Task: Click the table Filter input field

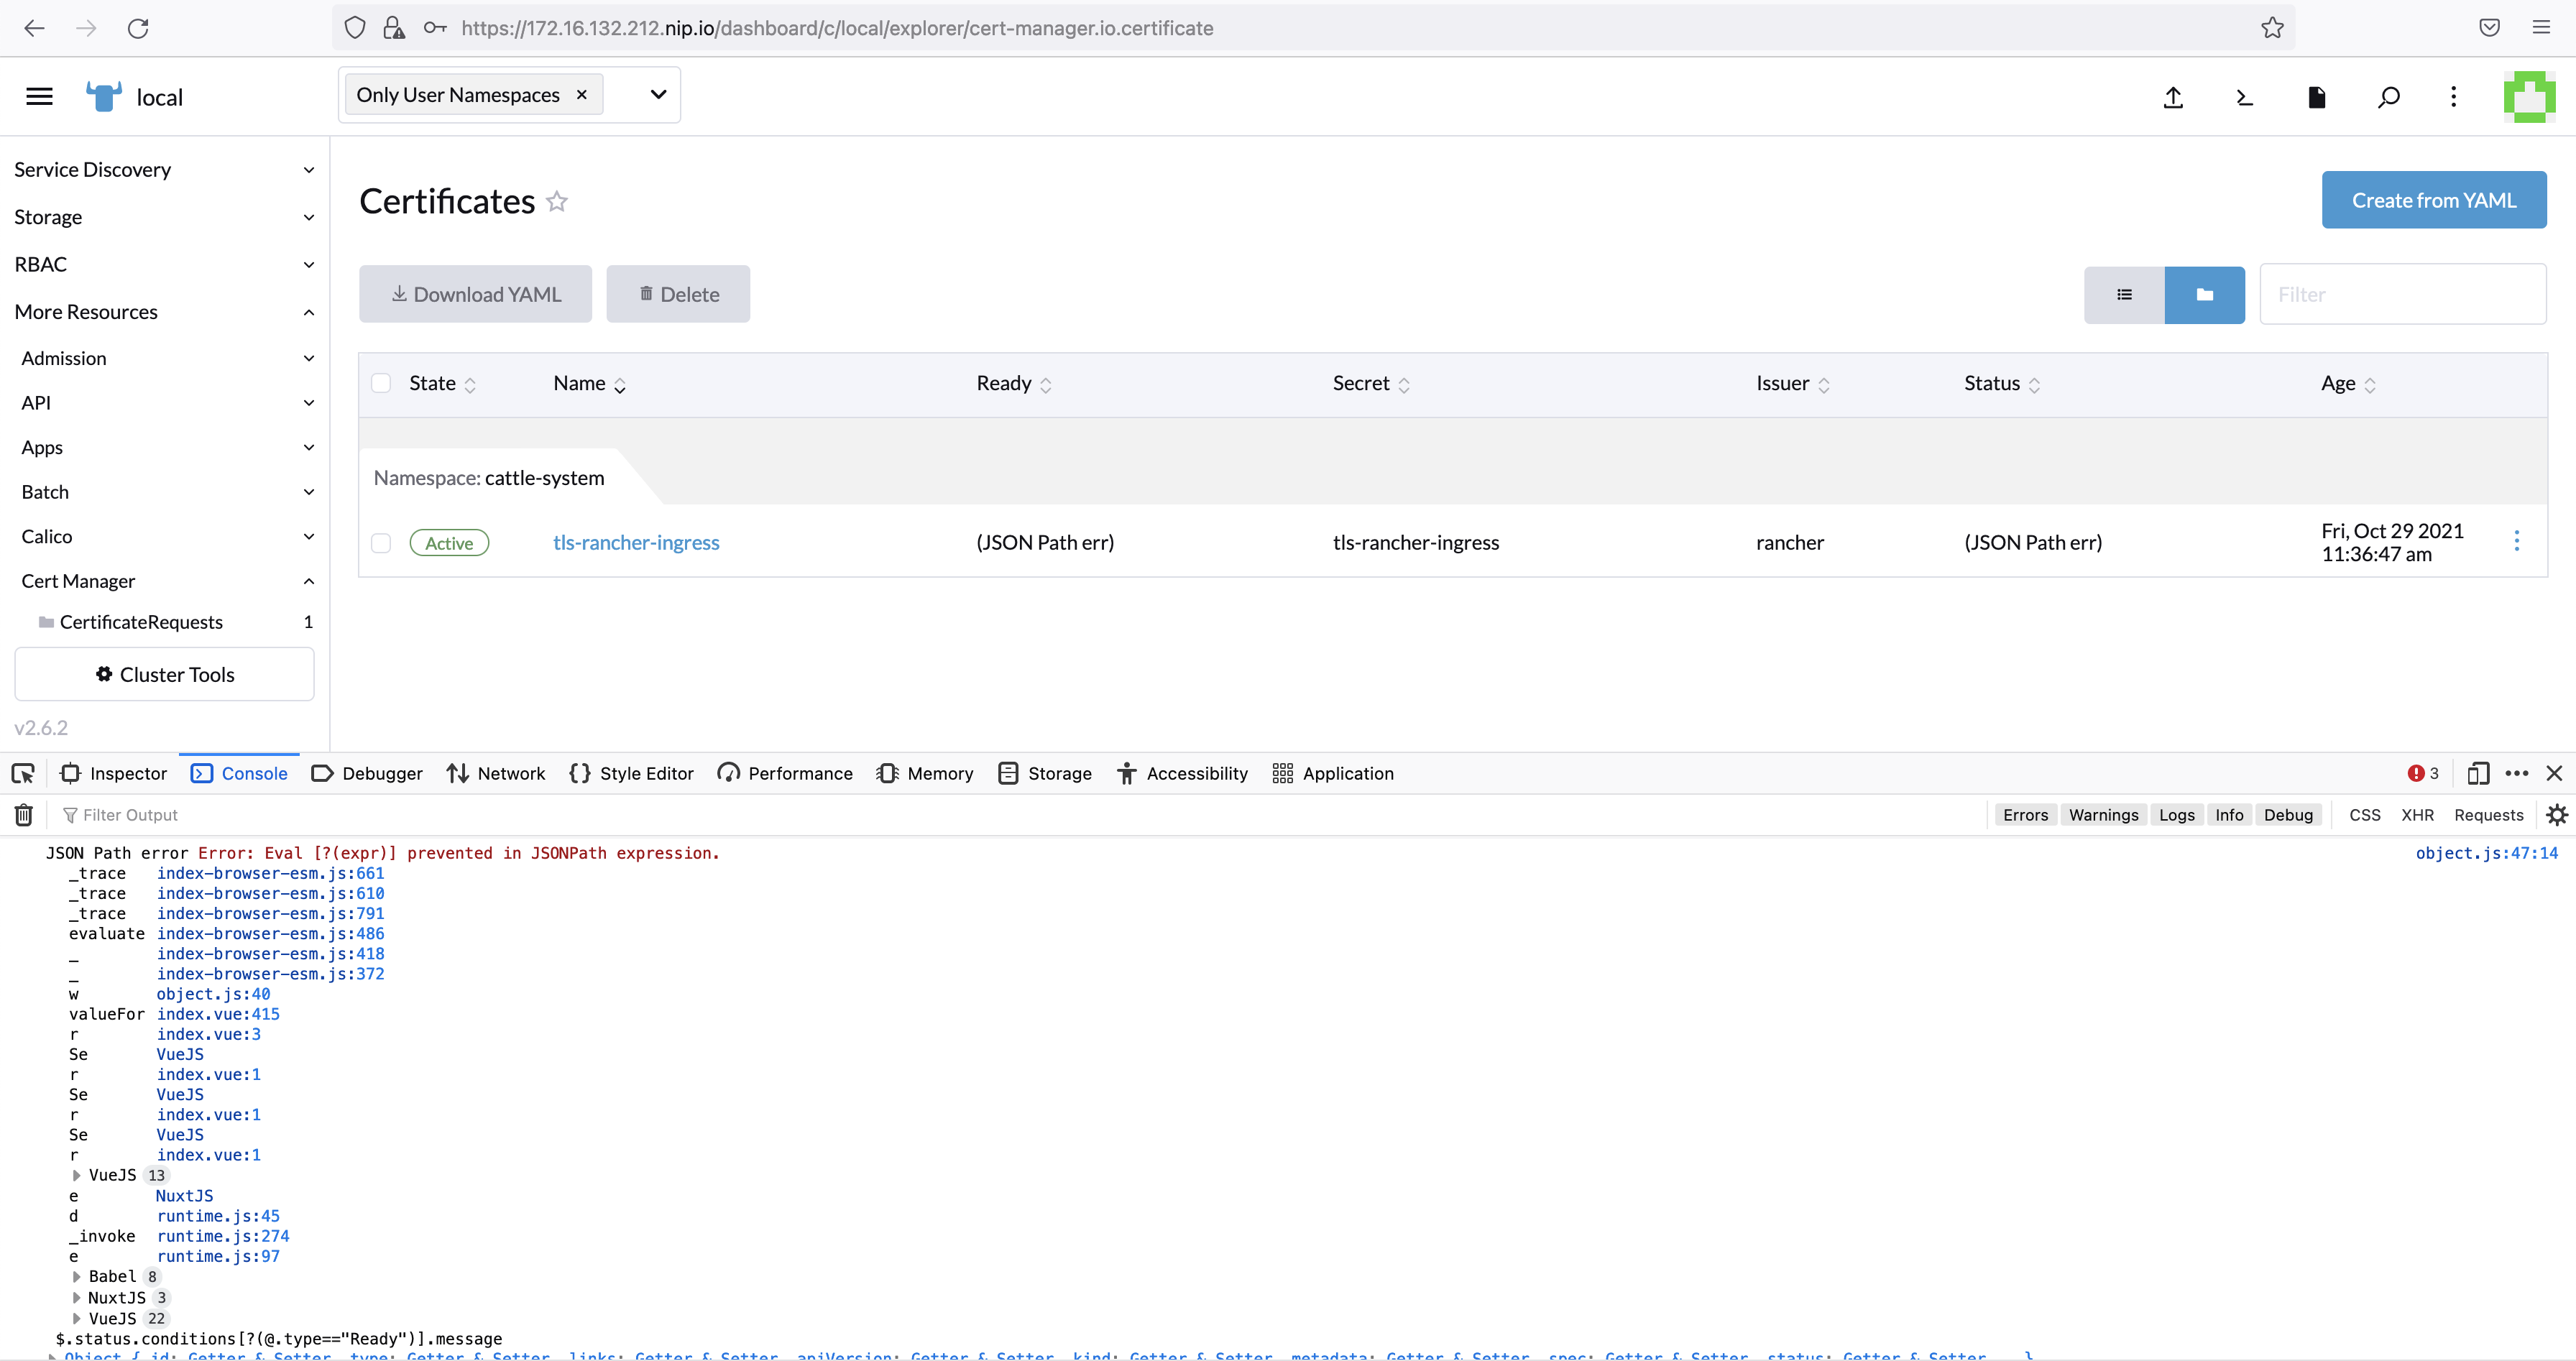Action: click(x=2402, y=295)
